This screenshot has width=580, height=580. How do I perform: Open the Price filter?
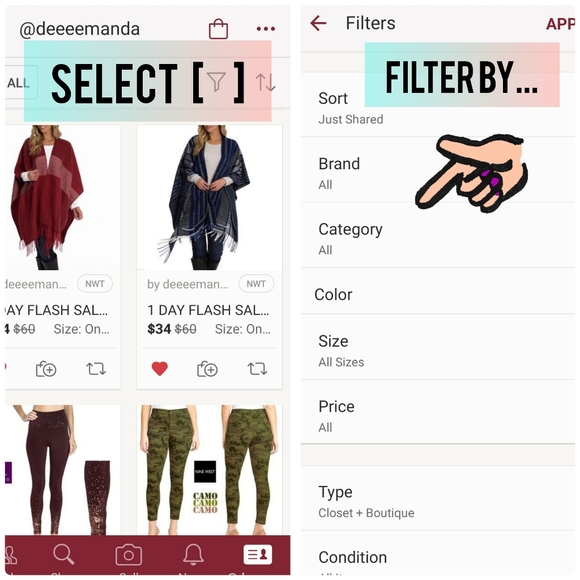438,412
